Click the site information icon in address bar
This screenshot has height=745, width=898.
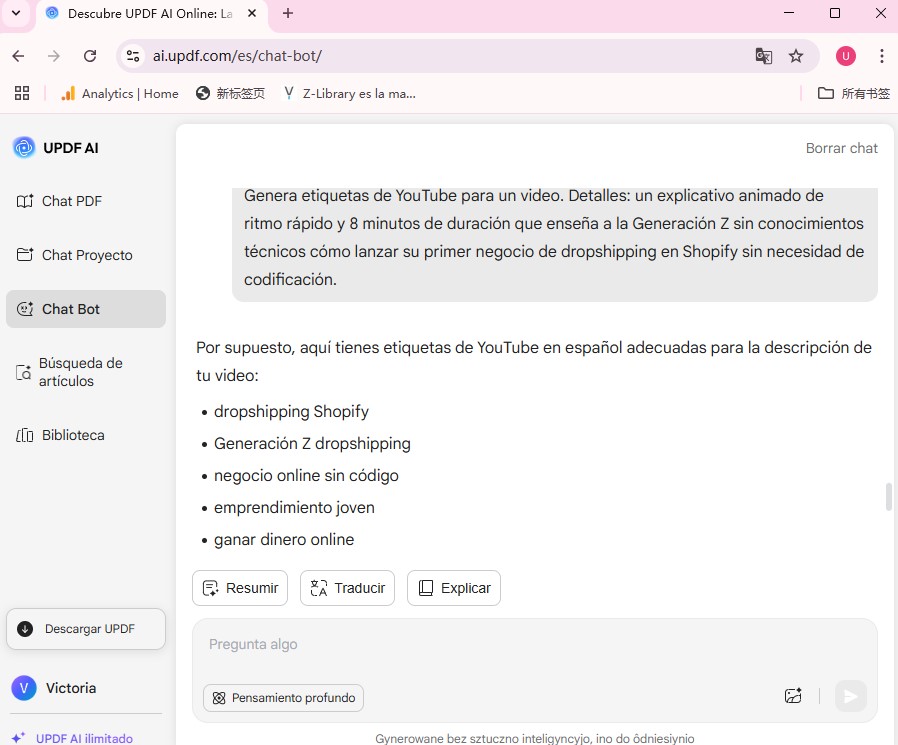point(133,56)
